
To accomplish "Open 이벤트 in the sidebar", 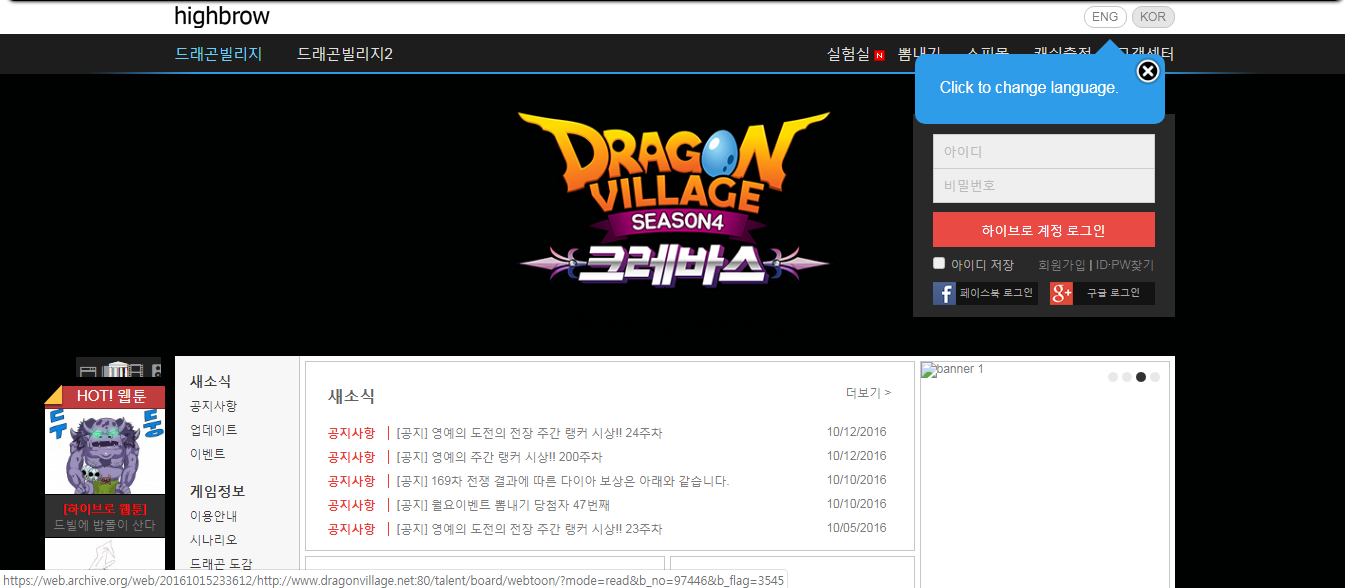I will click(208, 454).
